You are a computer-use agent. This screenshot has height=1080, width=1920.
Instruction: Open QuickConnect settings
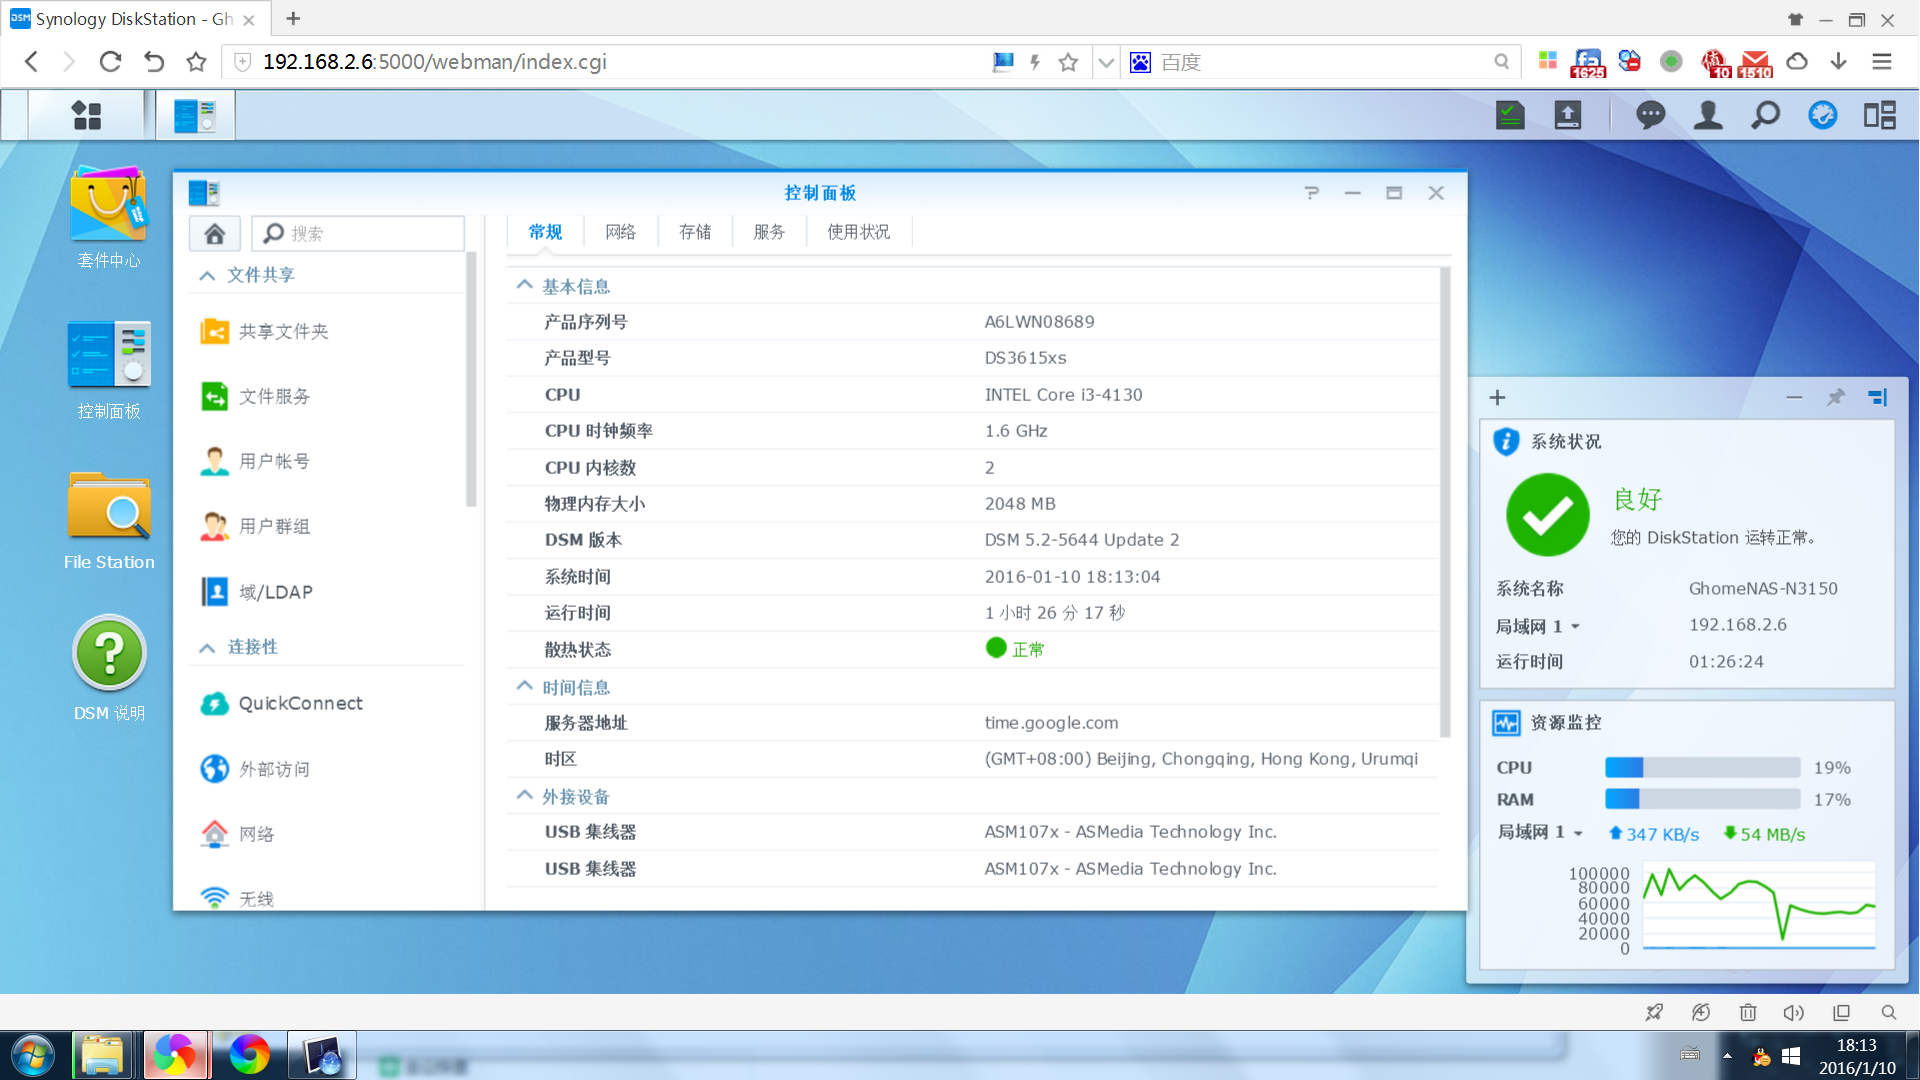coord(282,703)
